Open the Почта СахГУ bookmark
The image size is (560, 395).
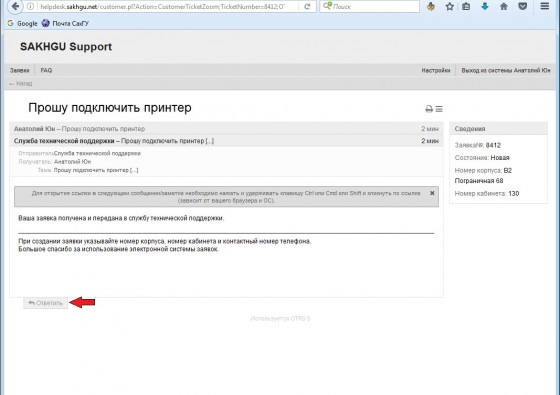tap(65, 23)
